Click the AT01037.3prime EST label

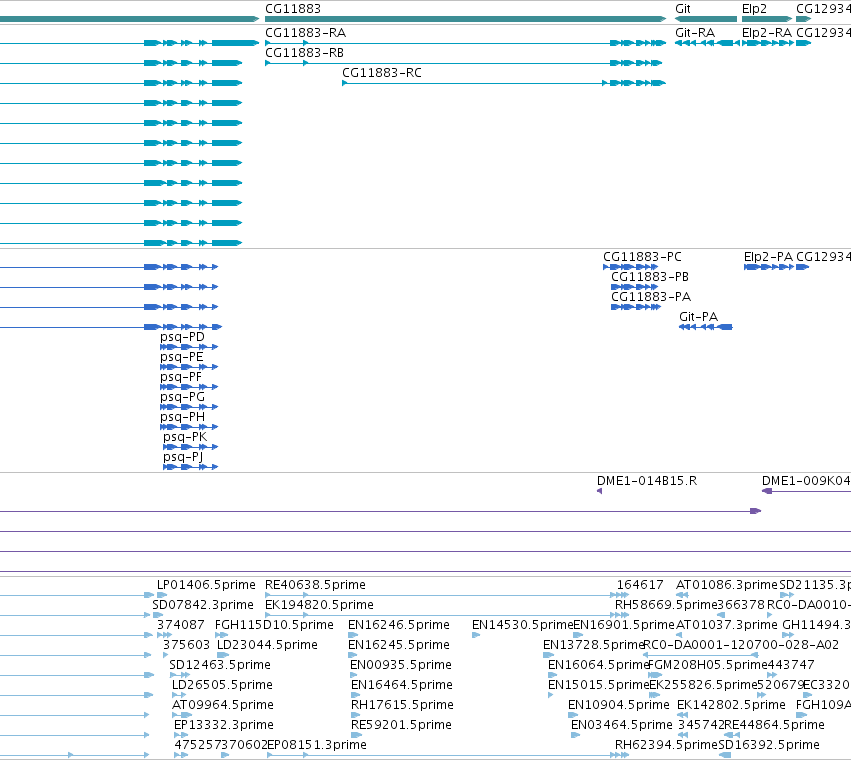click(727, 625)
